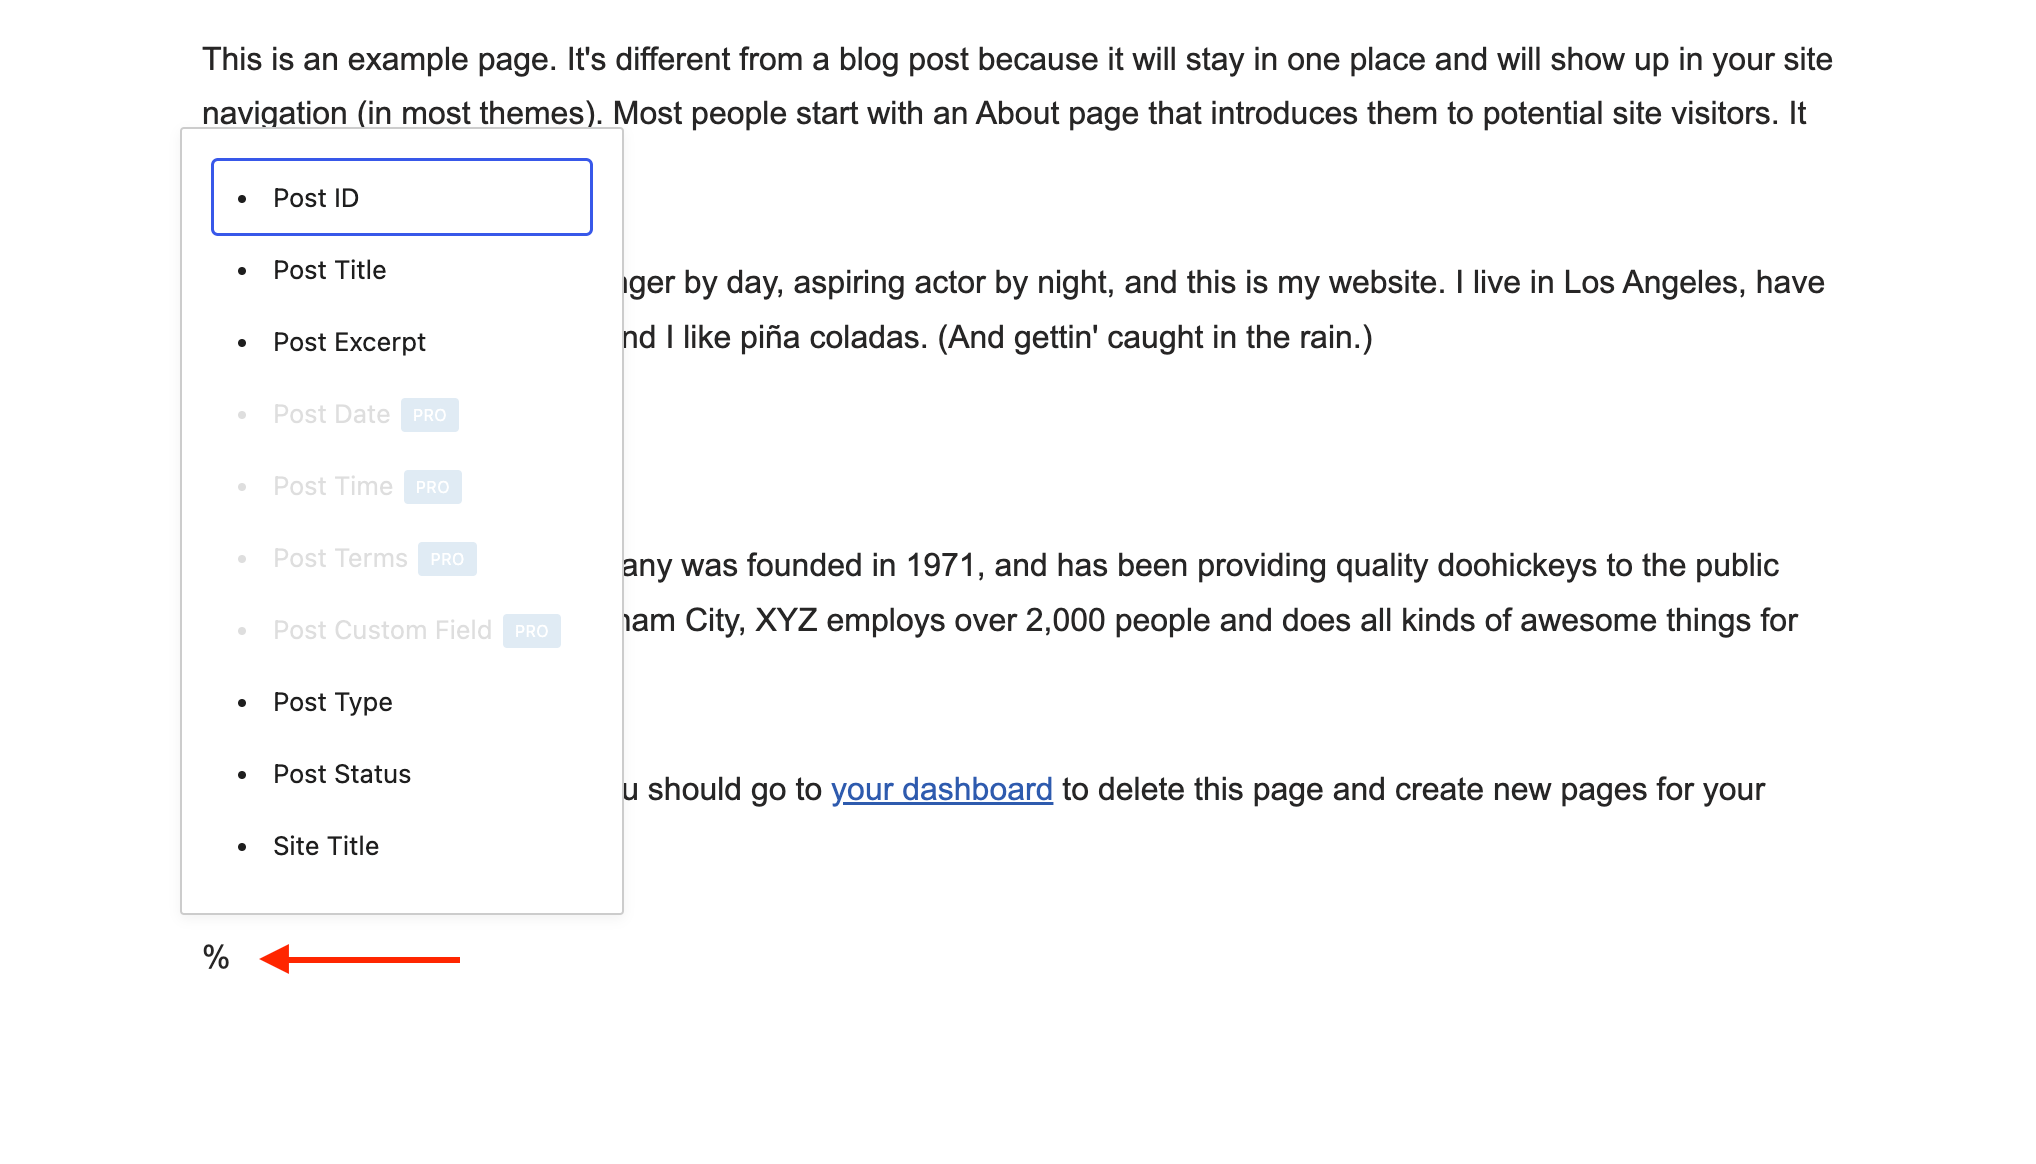Choose Post Title from the list
Image resolution: width=2036 pixels, height=1164 pixels.
[x=329, y=270]
